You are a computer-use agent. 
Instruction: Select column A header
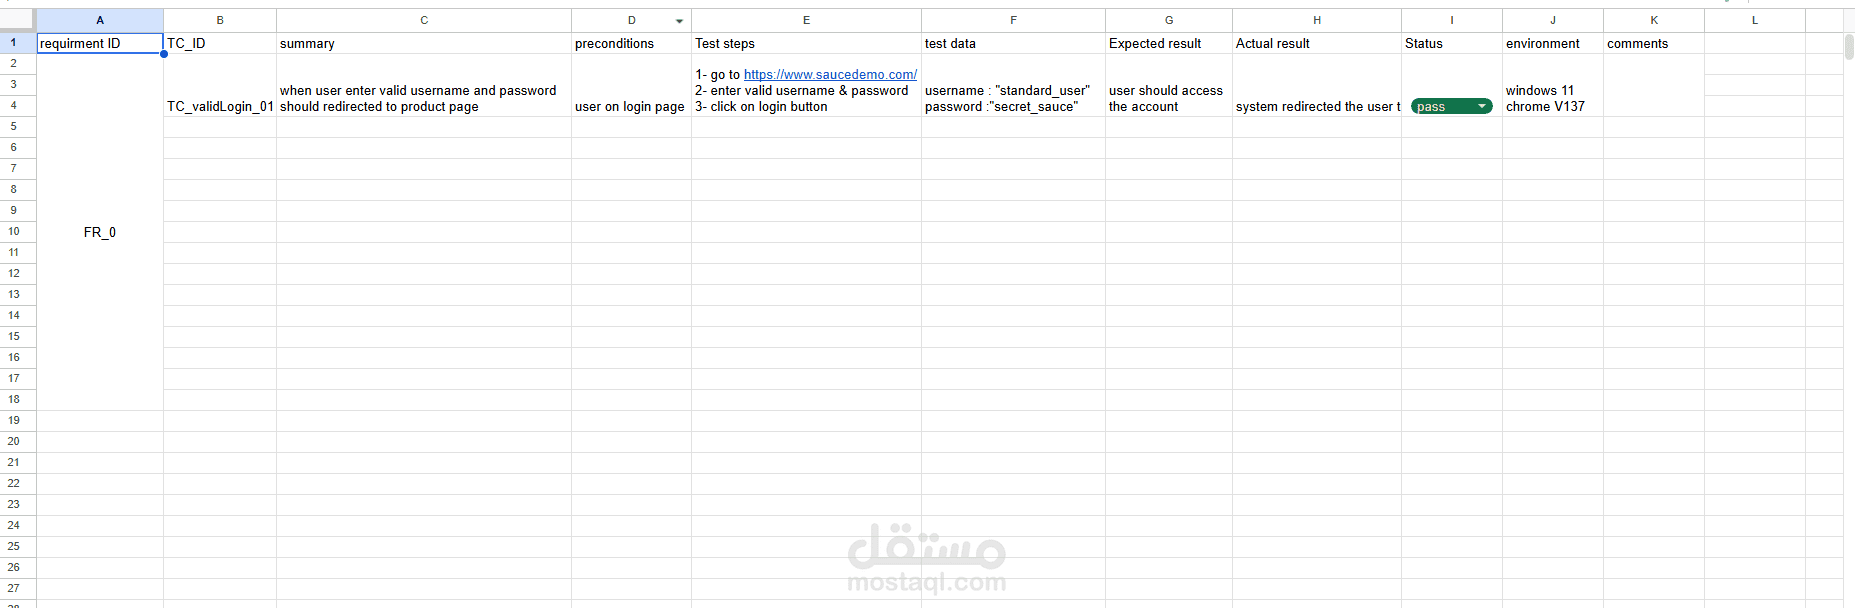tap(100, 20)
